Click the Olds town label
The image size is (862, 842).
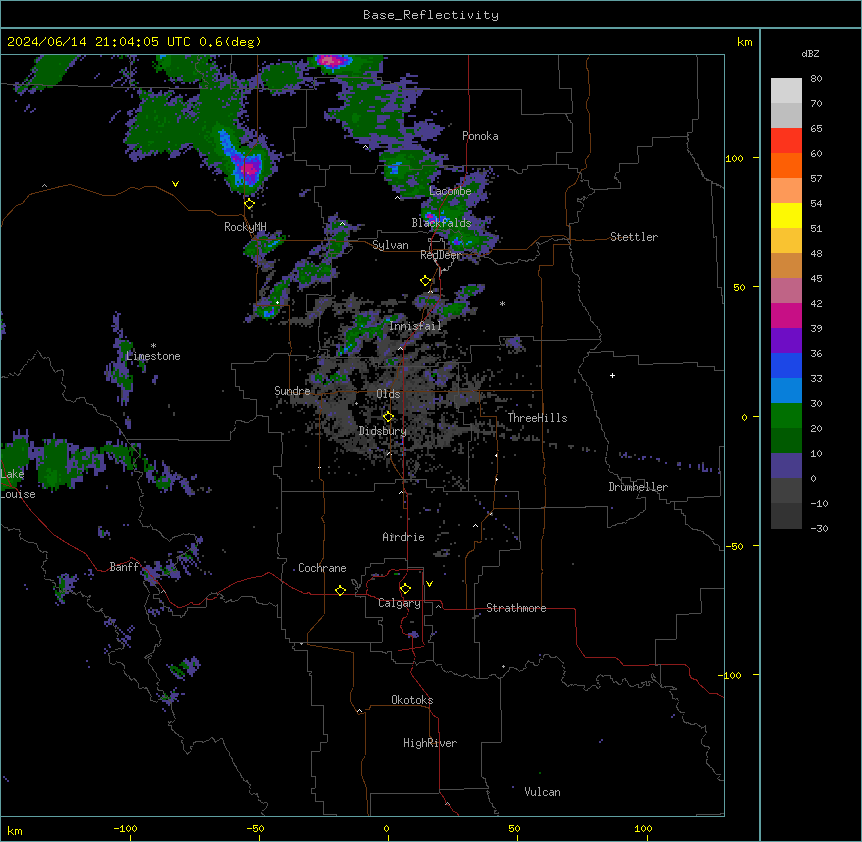(388, 394)
